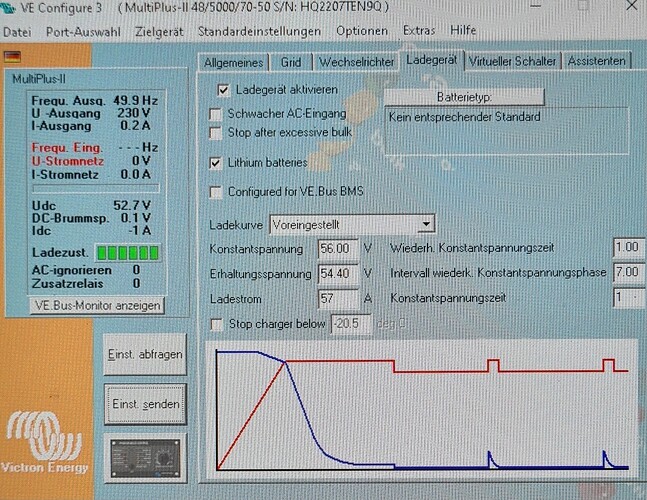647x500 pixels.
Task: Click the German flag language icon
Action: point(12,57)
